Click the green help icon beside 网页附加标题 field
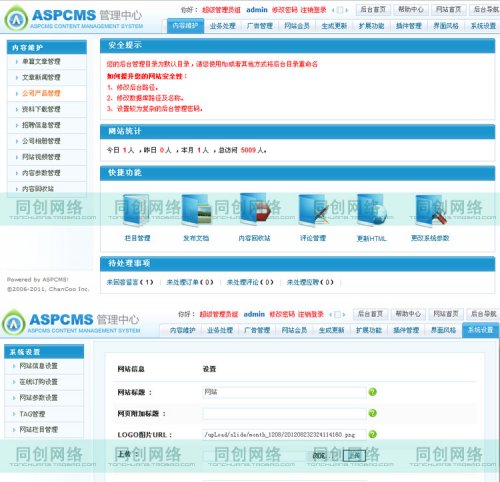The width and height of the screenshot is (500, 482). [x=372, y=413]
